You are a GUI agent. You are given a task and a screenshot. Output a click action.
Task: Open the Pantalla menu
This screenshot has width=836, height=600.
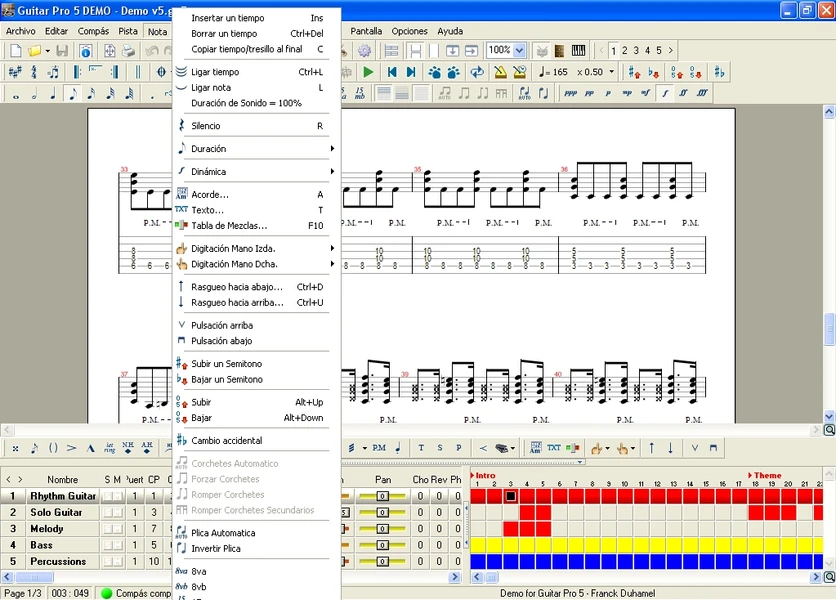click(x=366, y=31)
